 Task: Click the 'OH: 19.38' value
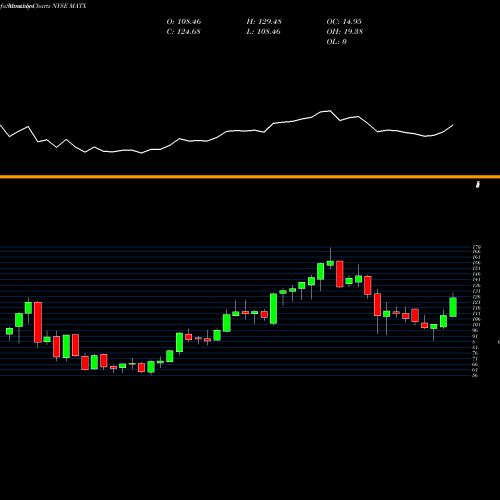345,32
